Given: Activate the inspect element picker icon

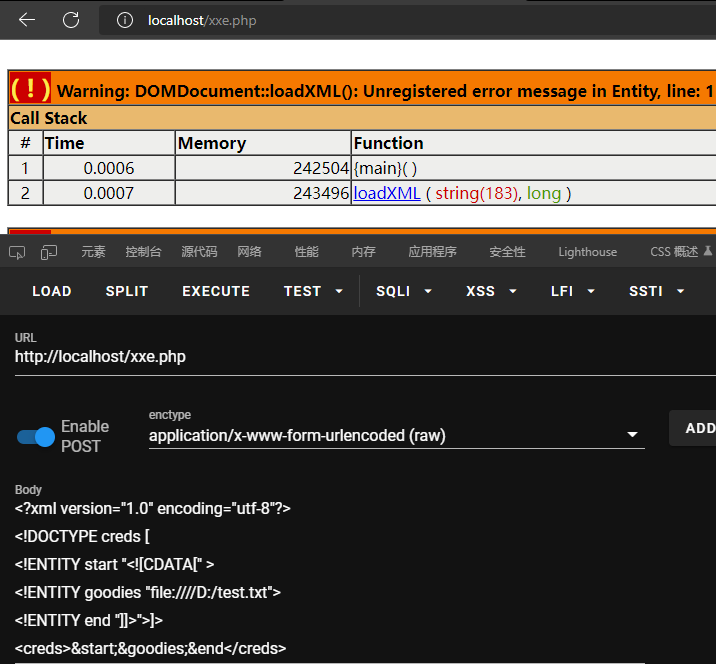Looking at the screenshot, I should coord(17,252).
